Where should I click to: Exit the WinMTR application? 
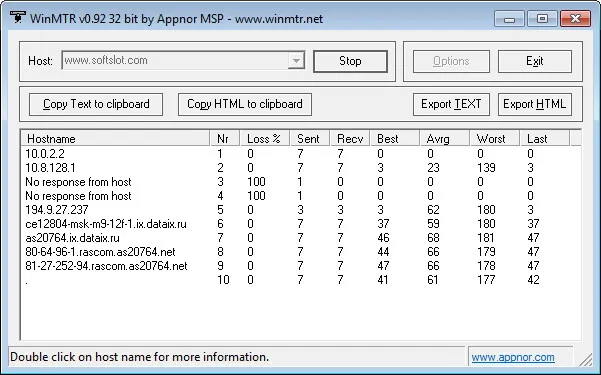pyautogui.click(x=535, y=61)
